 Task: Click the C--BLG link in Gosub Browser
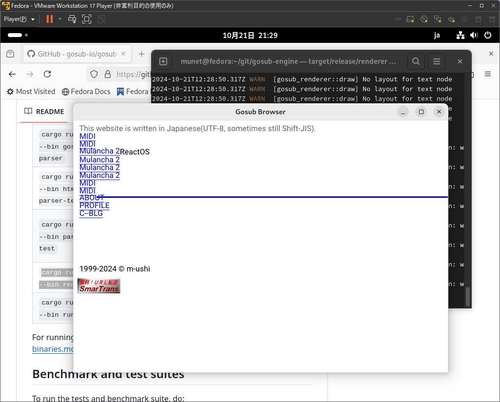click(x=91, y=213)
